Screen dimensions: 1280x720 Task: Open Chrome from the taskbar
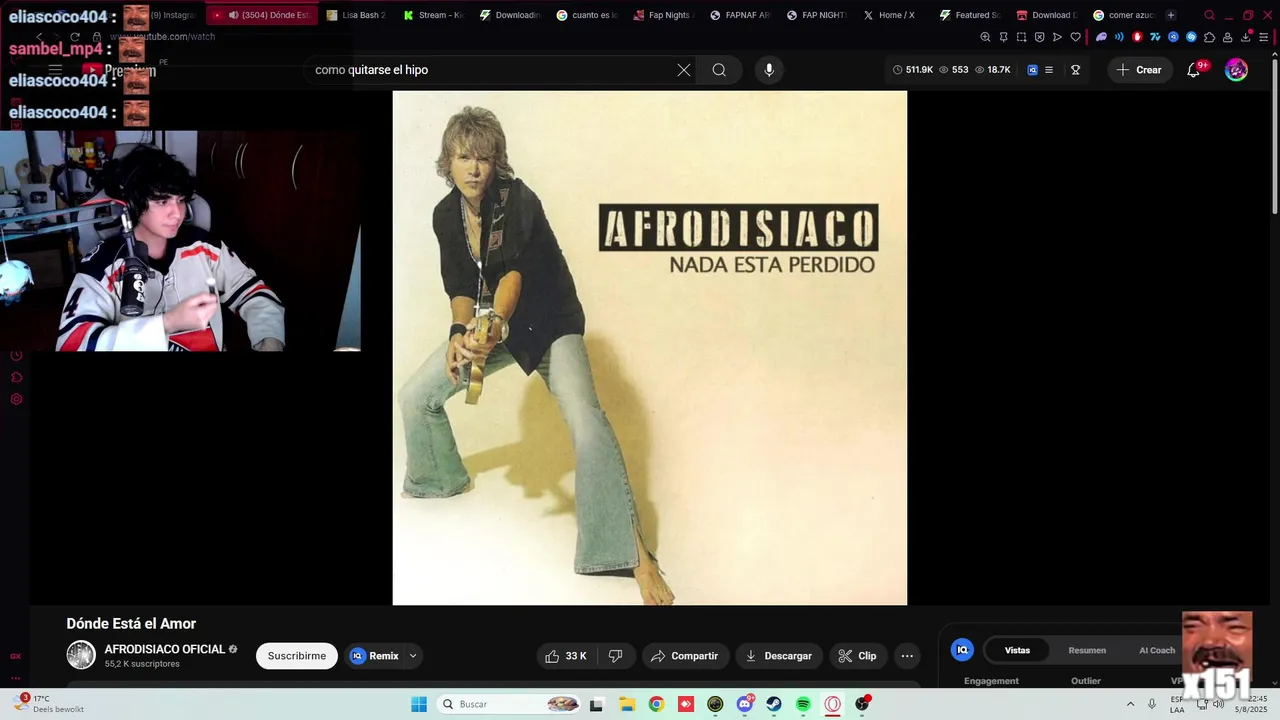[656, 704]
